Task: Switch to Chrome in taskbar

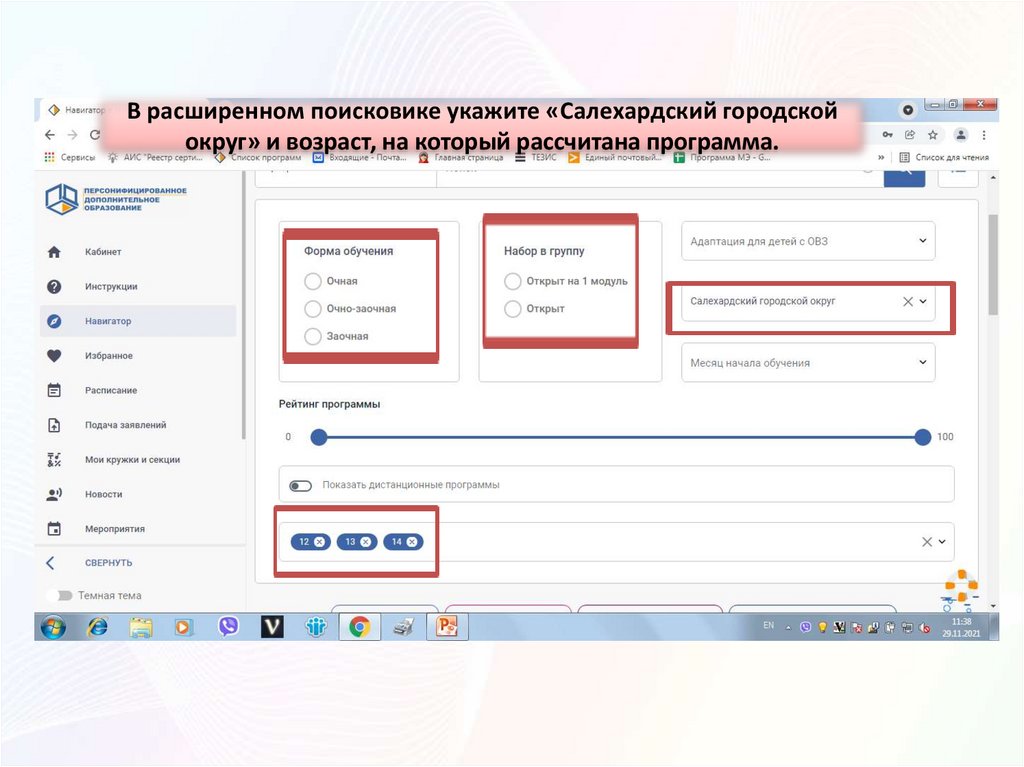Action: [359, 627]
